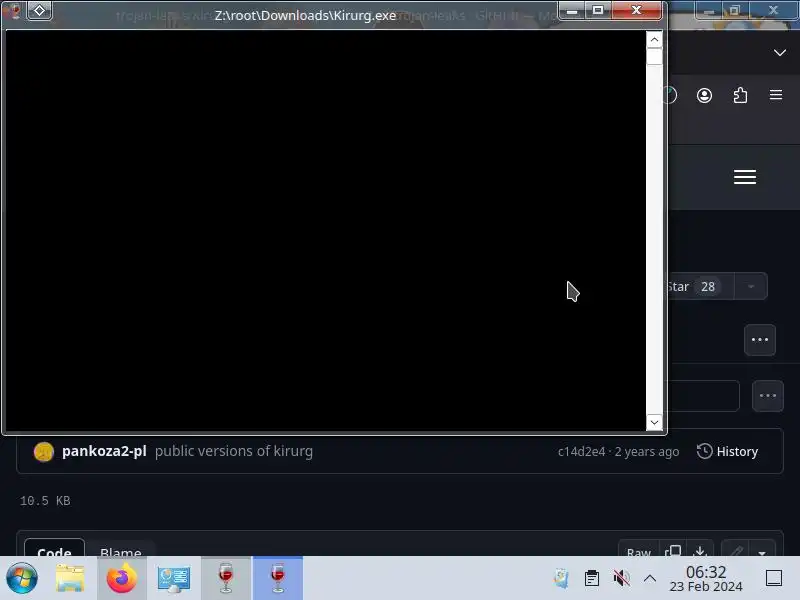Download the raw file icon
Image resolution: width=800 pixels, height=600 pixels.
pyautogui.click(x=700, y=550)
